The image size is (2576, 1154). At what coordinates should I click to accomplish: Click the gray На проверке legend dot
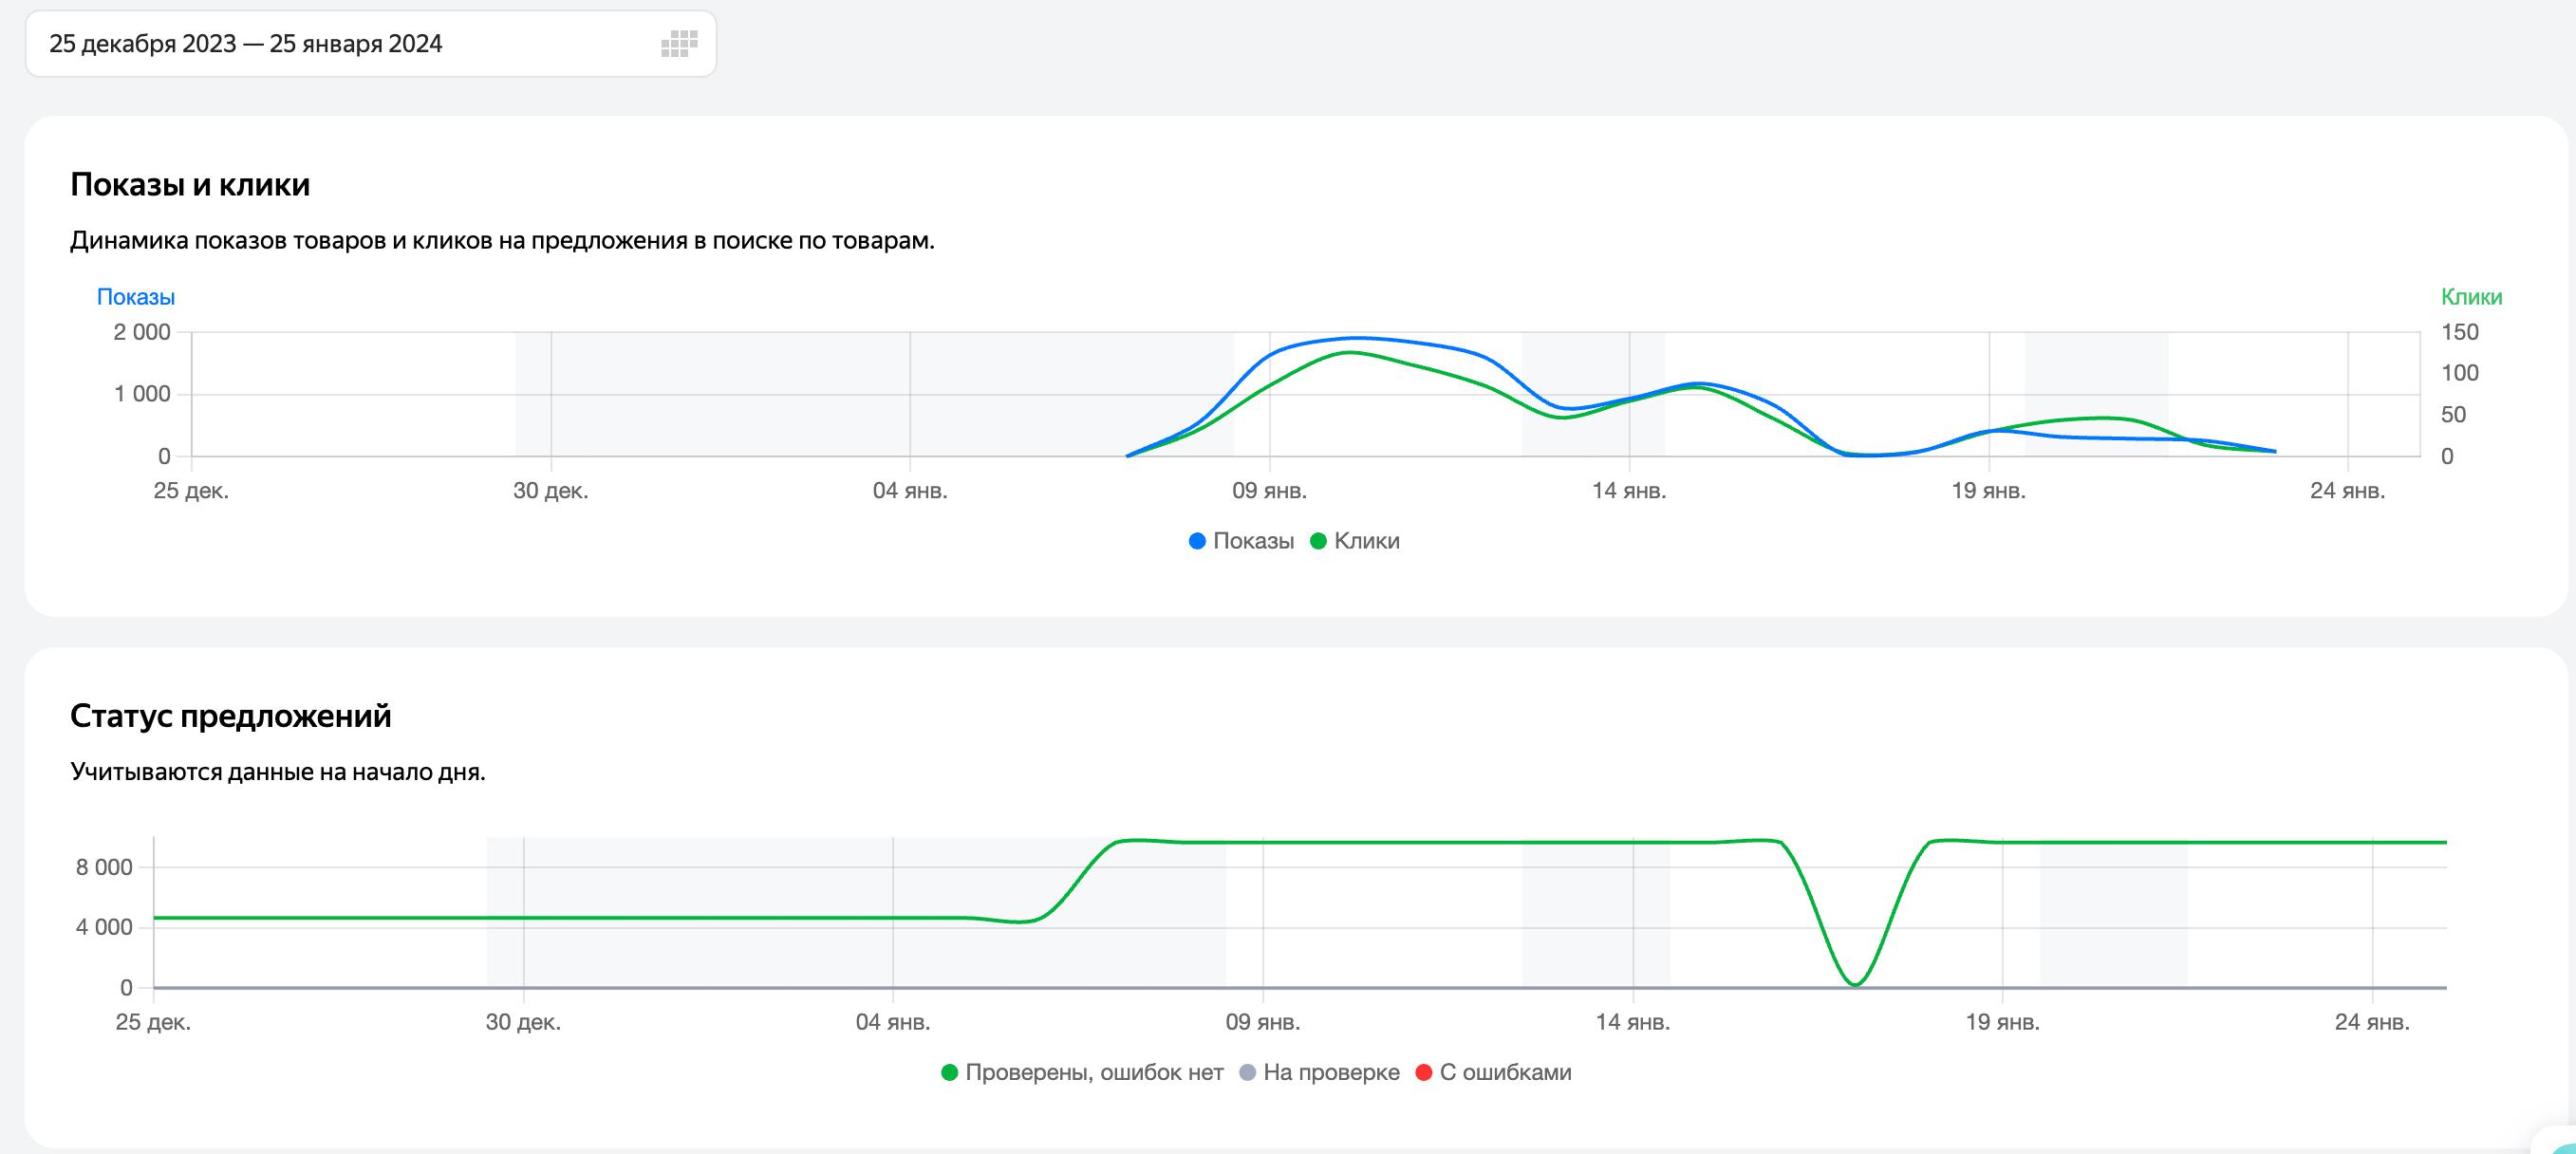pyautogui.click(x=1247, y=1073)
